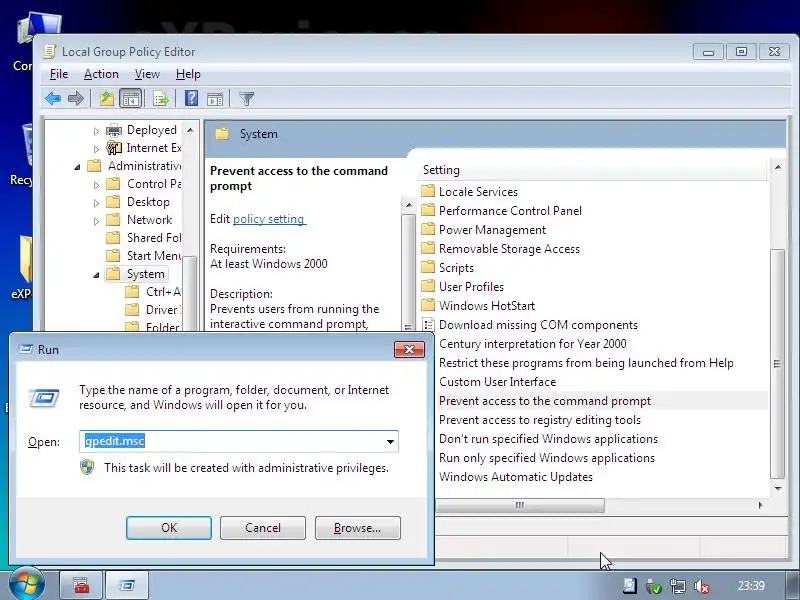Open the File menu

pyautogui.click(x=59, y=74)
